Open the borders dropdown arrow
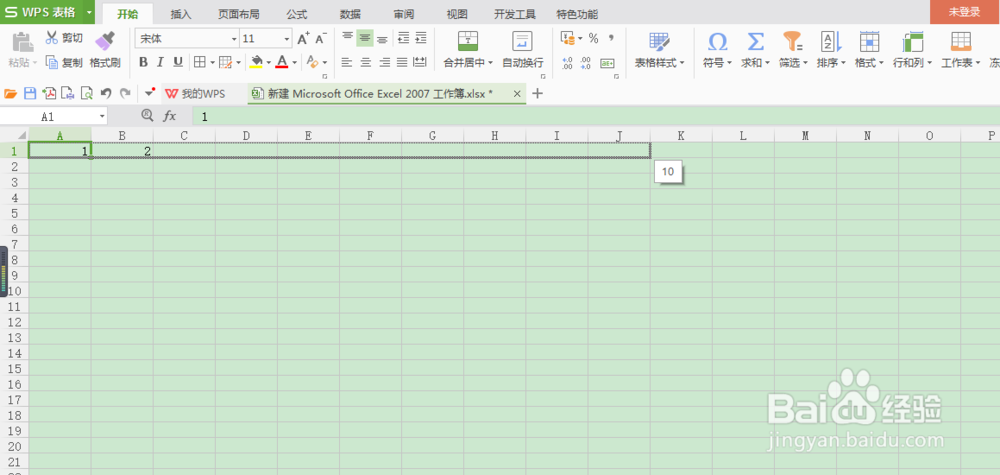 [212, 62]
